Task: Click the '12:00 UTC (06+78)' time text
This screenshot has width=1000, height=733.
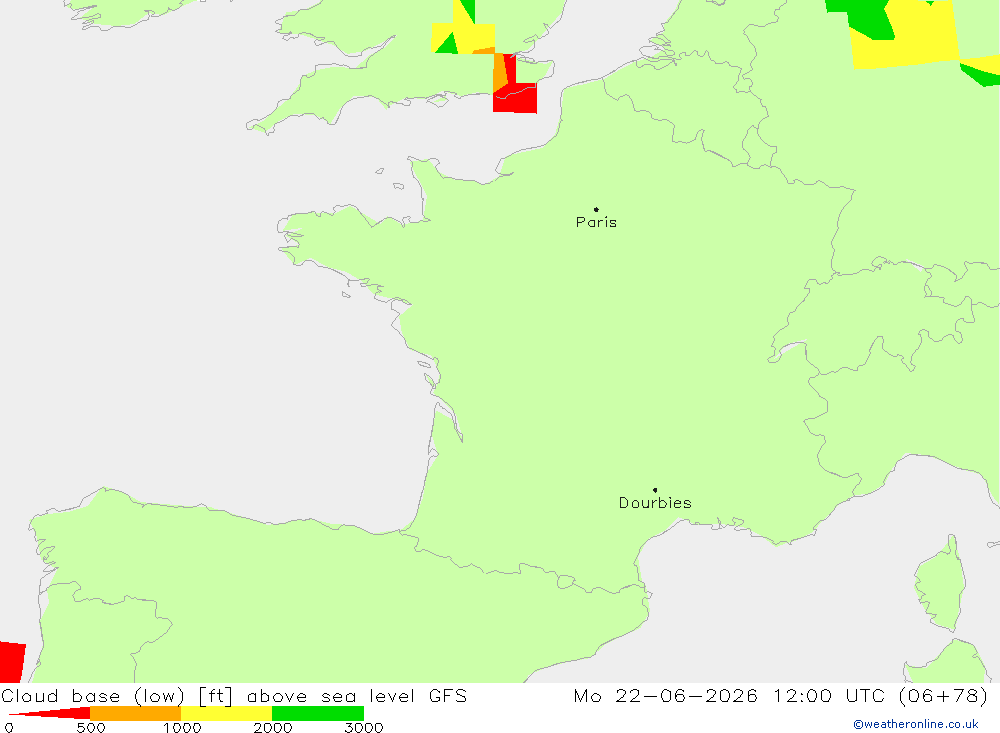Action: tap(881, 695)
